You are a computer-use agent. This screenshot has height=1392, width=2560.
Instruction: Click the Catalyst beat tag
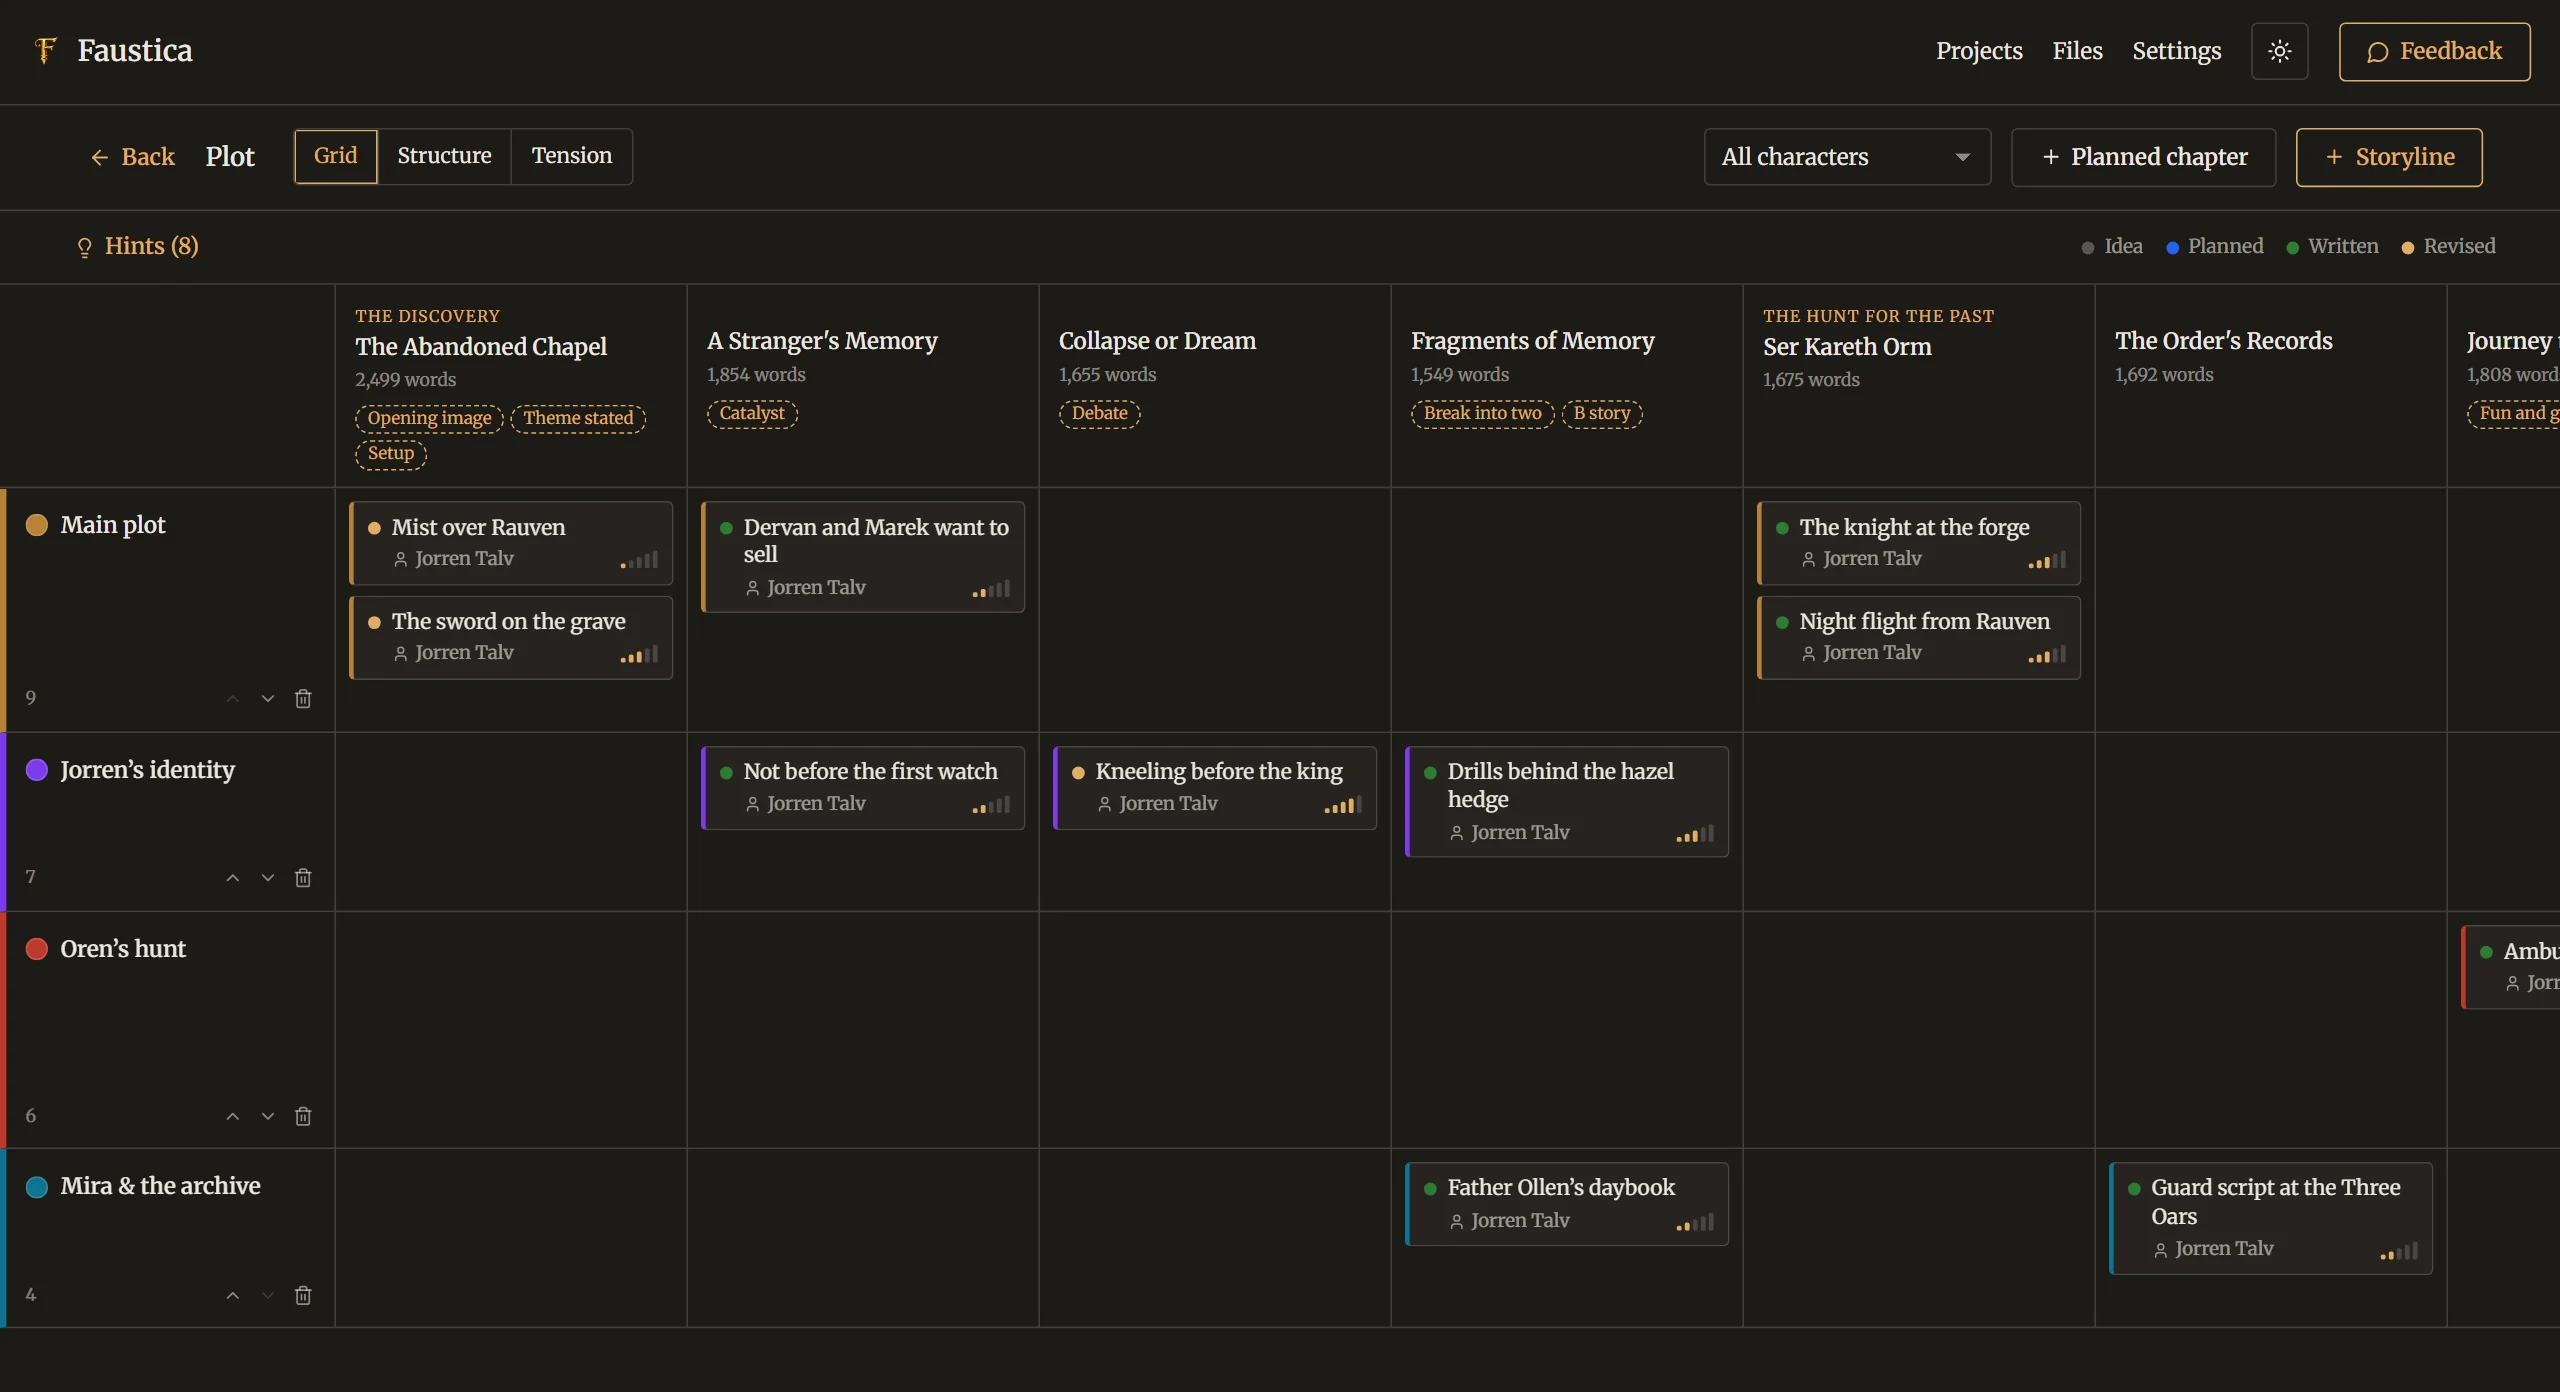(x=752, y=413)
